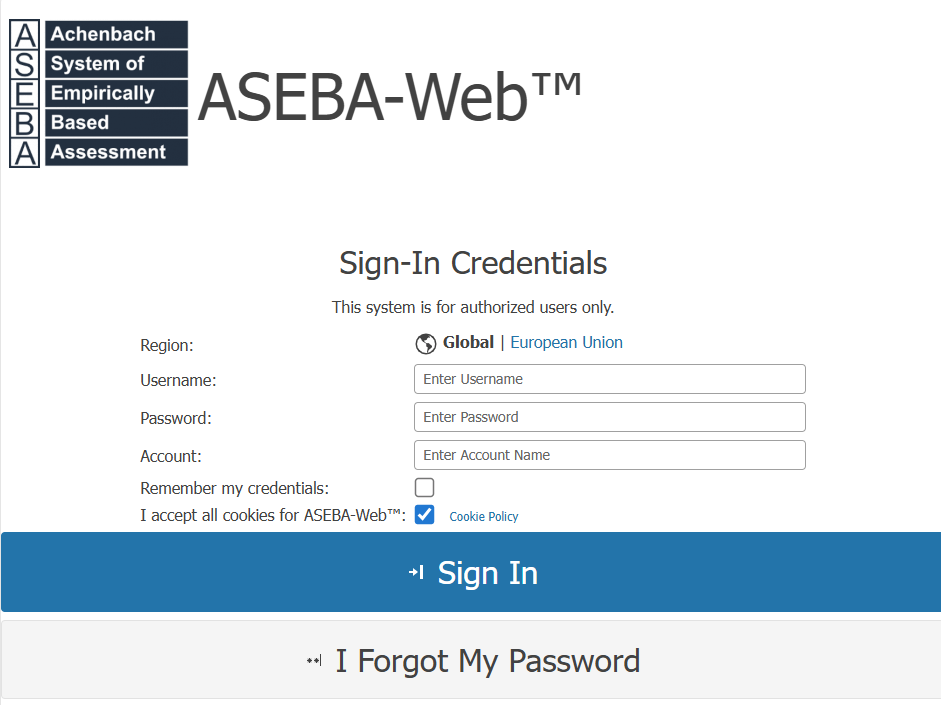The width and height of the screenshot is (941, 705).
Task: Focus the Enter Username field
Action: pyautogui.click(x=609, y=379)
